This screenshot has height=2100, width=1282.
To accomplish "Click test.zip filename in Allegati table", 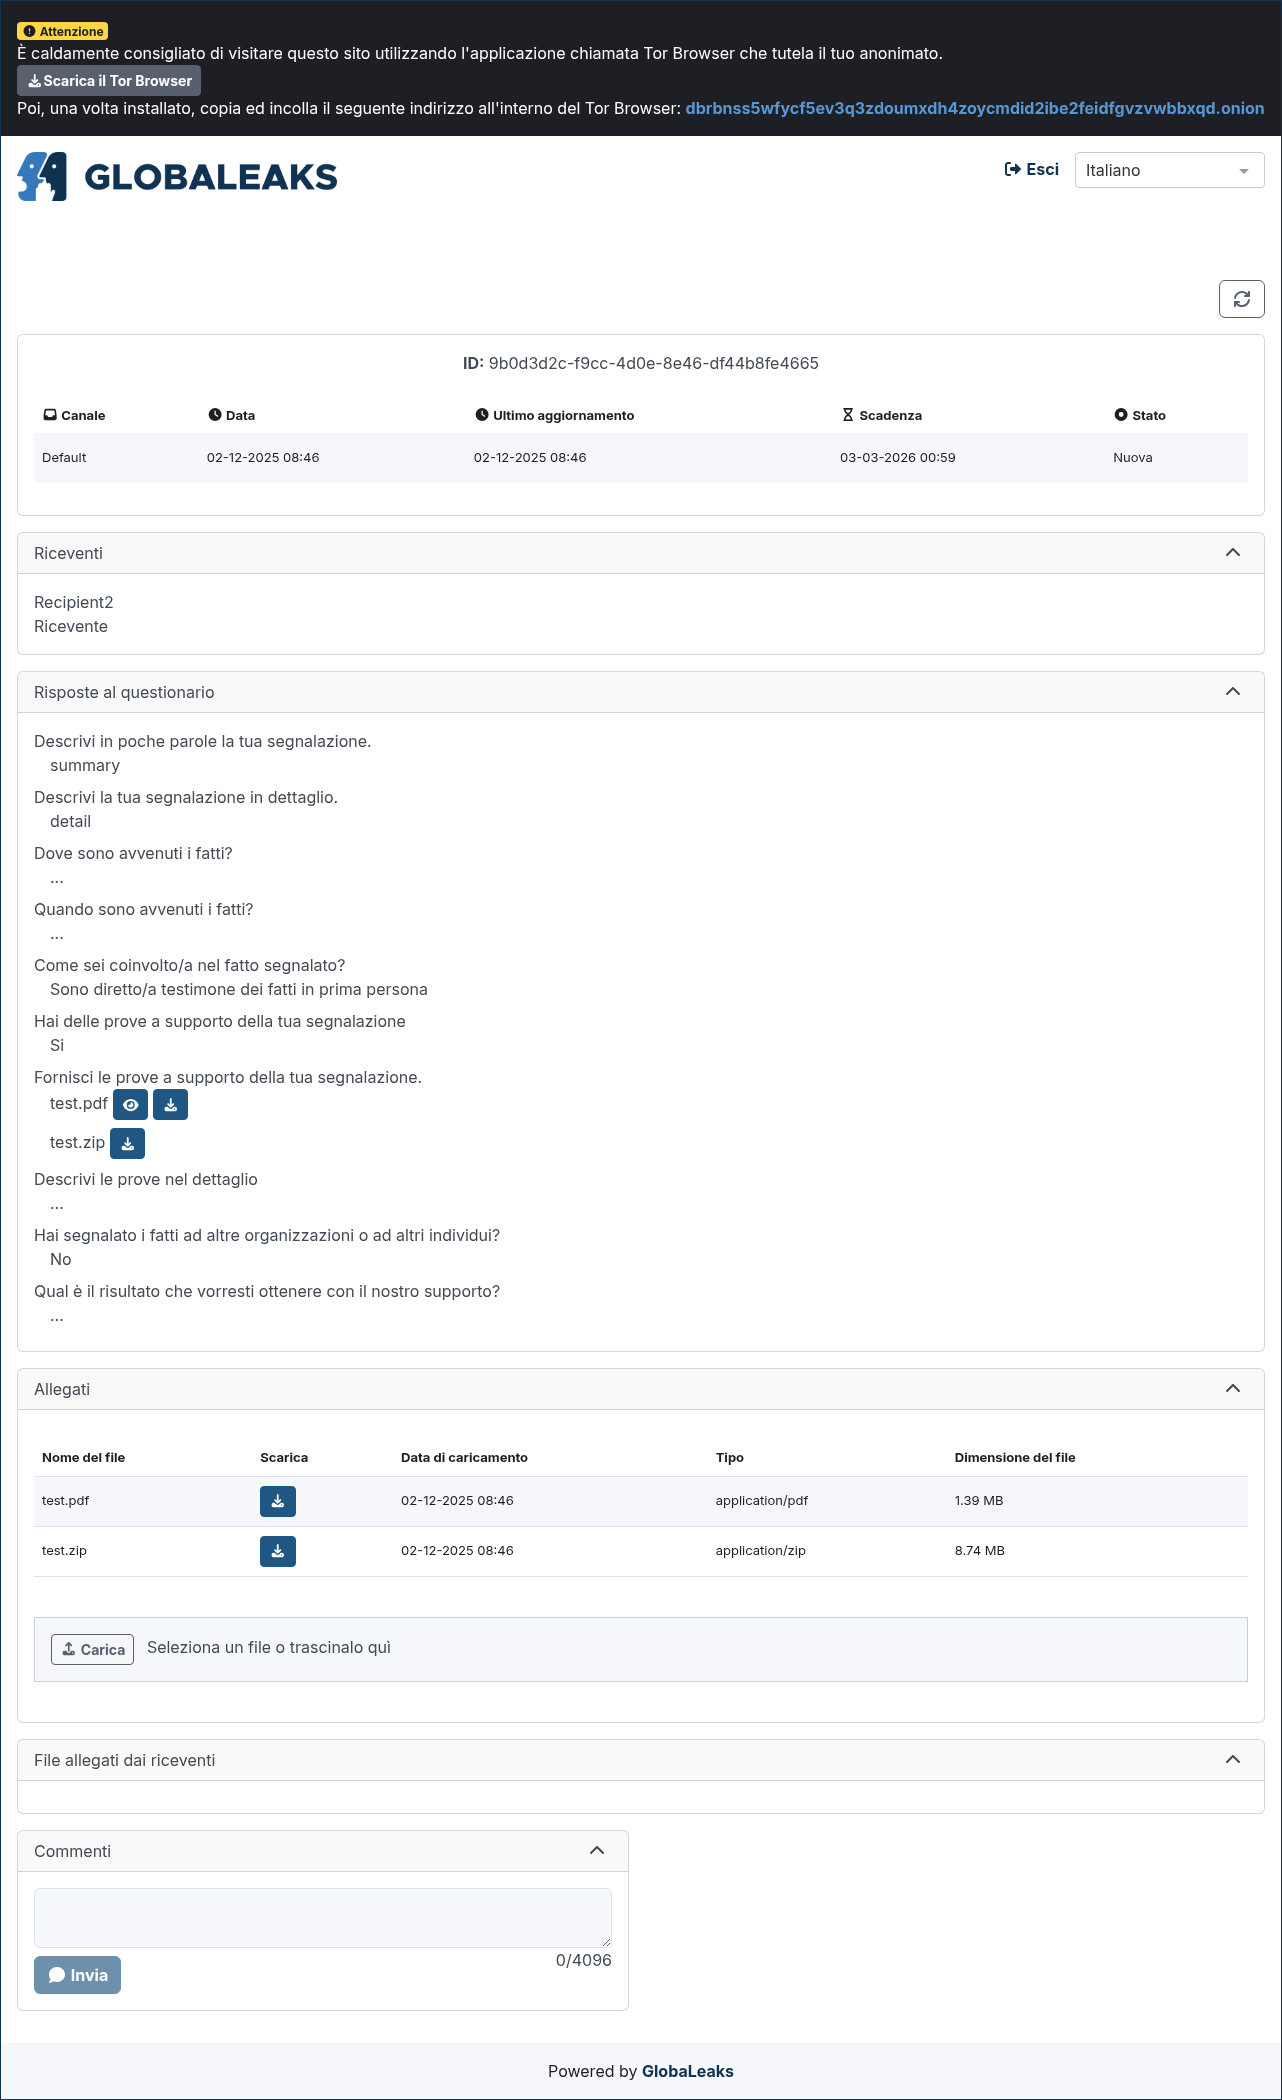I will pyautogui.click(x=64, y=1550).
